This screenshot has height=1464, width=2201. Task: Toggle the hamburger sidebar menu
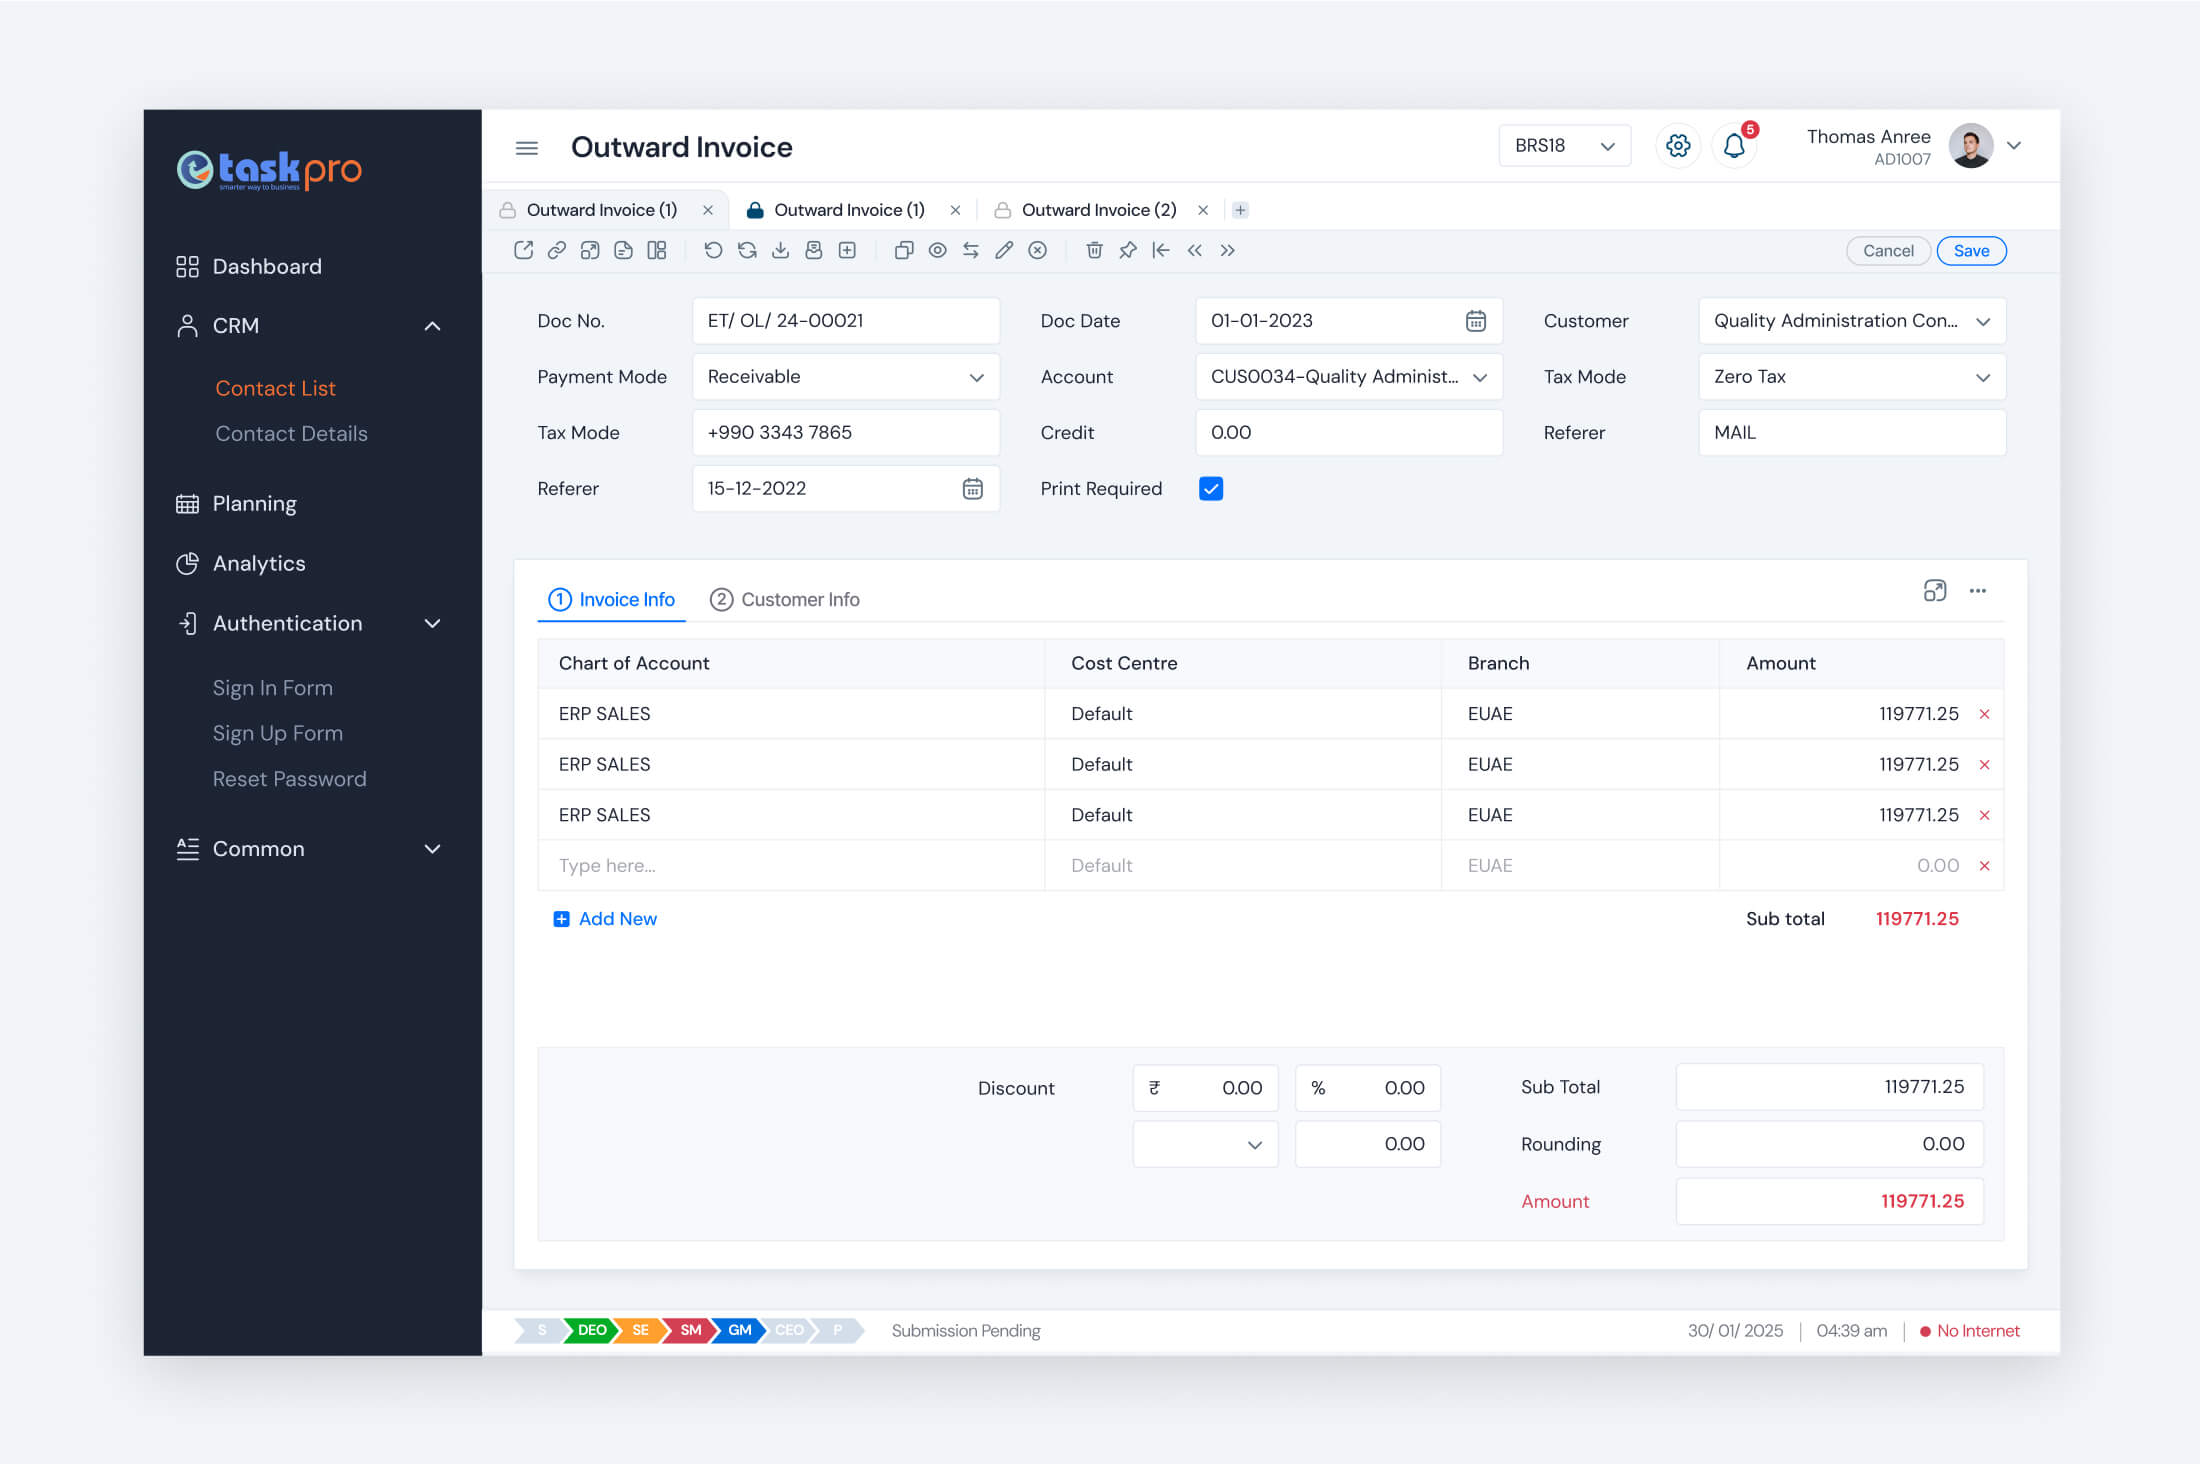[527, 148]
